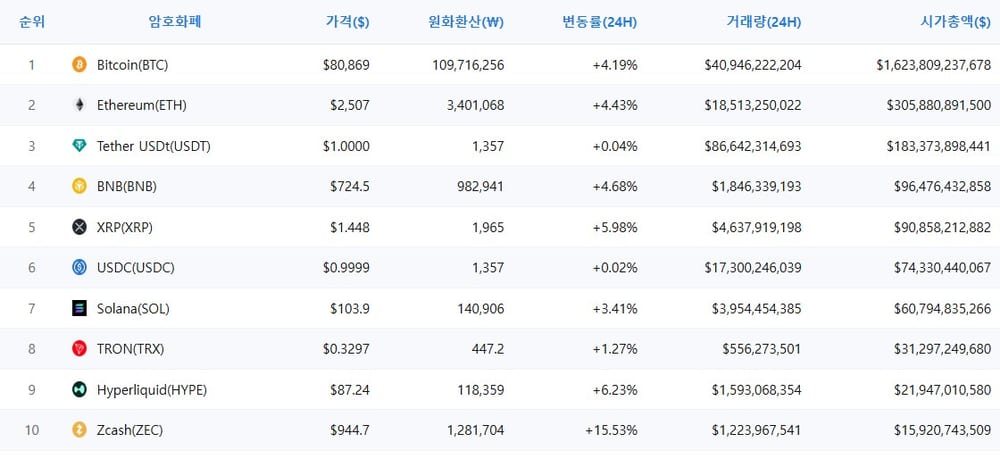Select Bitcoin won value 109,716,256
The width and height of the screenshot is (1000, 459).
[468, 65]
